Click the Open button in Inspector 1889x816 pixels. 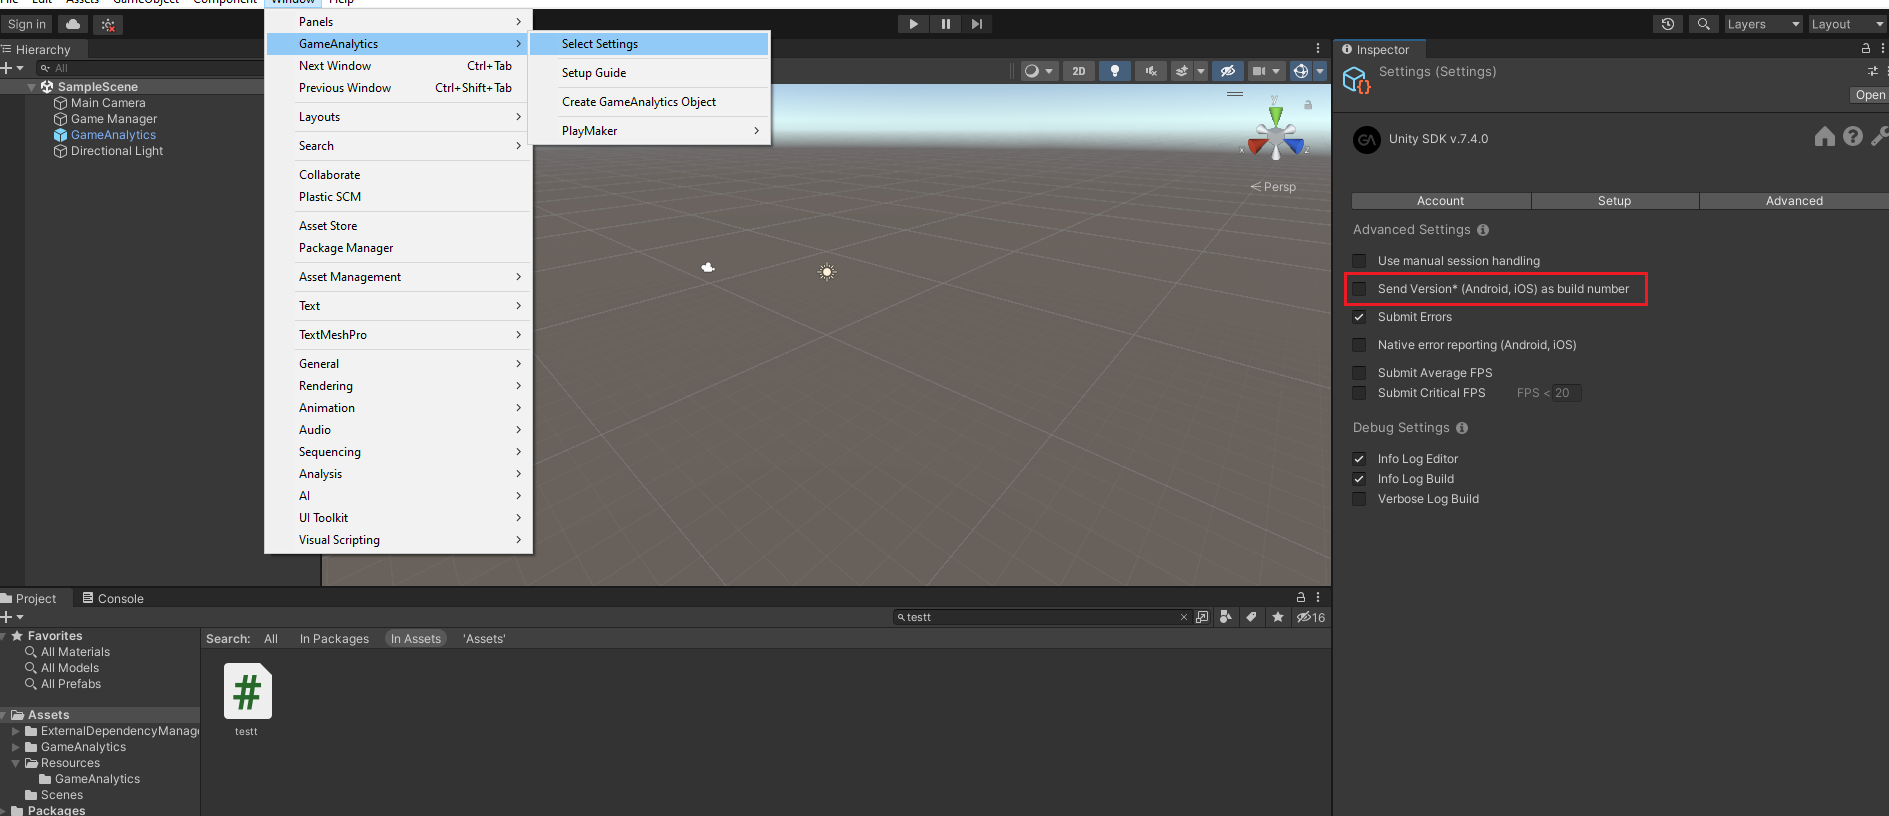tap(1869, 95)
